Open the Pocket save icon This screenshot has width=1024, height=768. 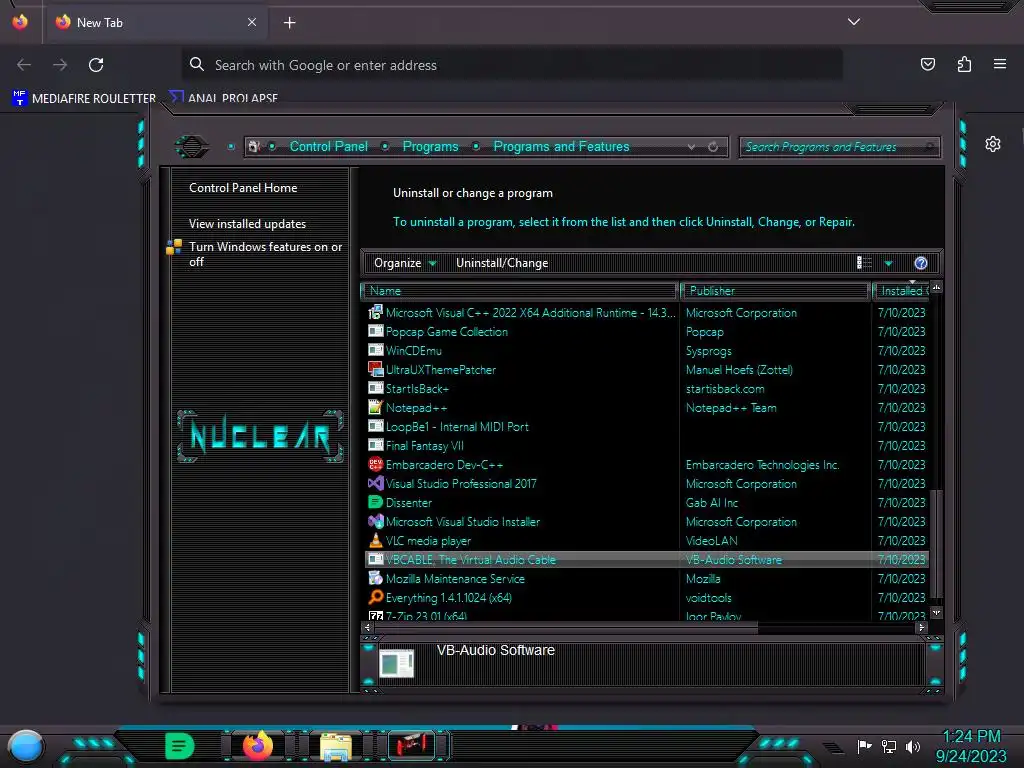click(927, 64)
